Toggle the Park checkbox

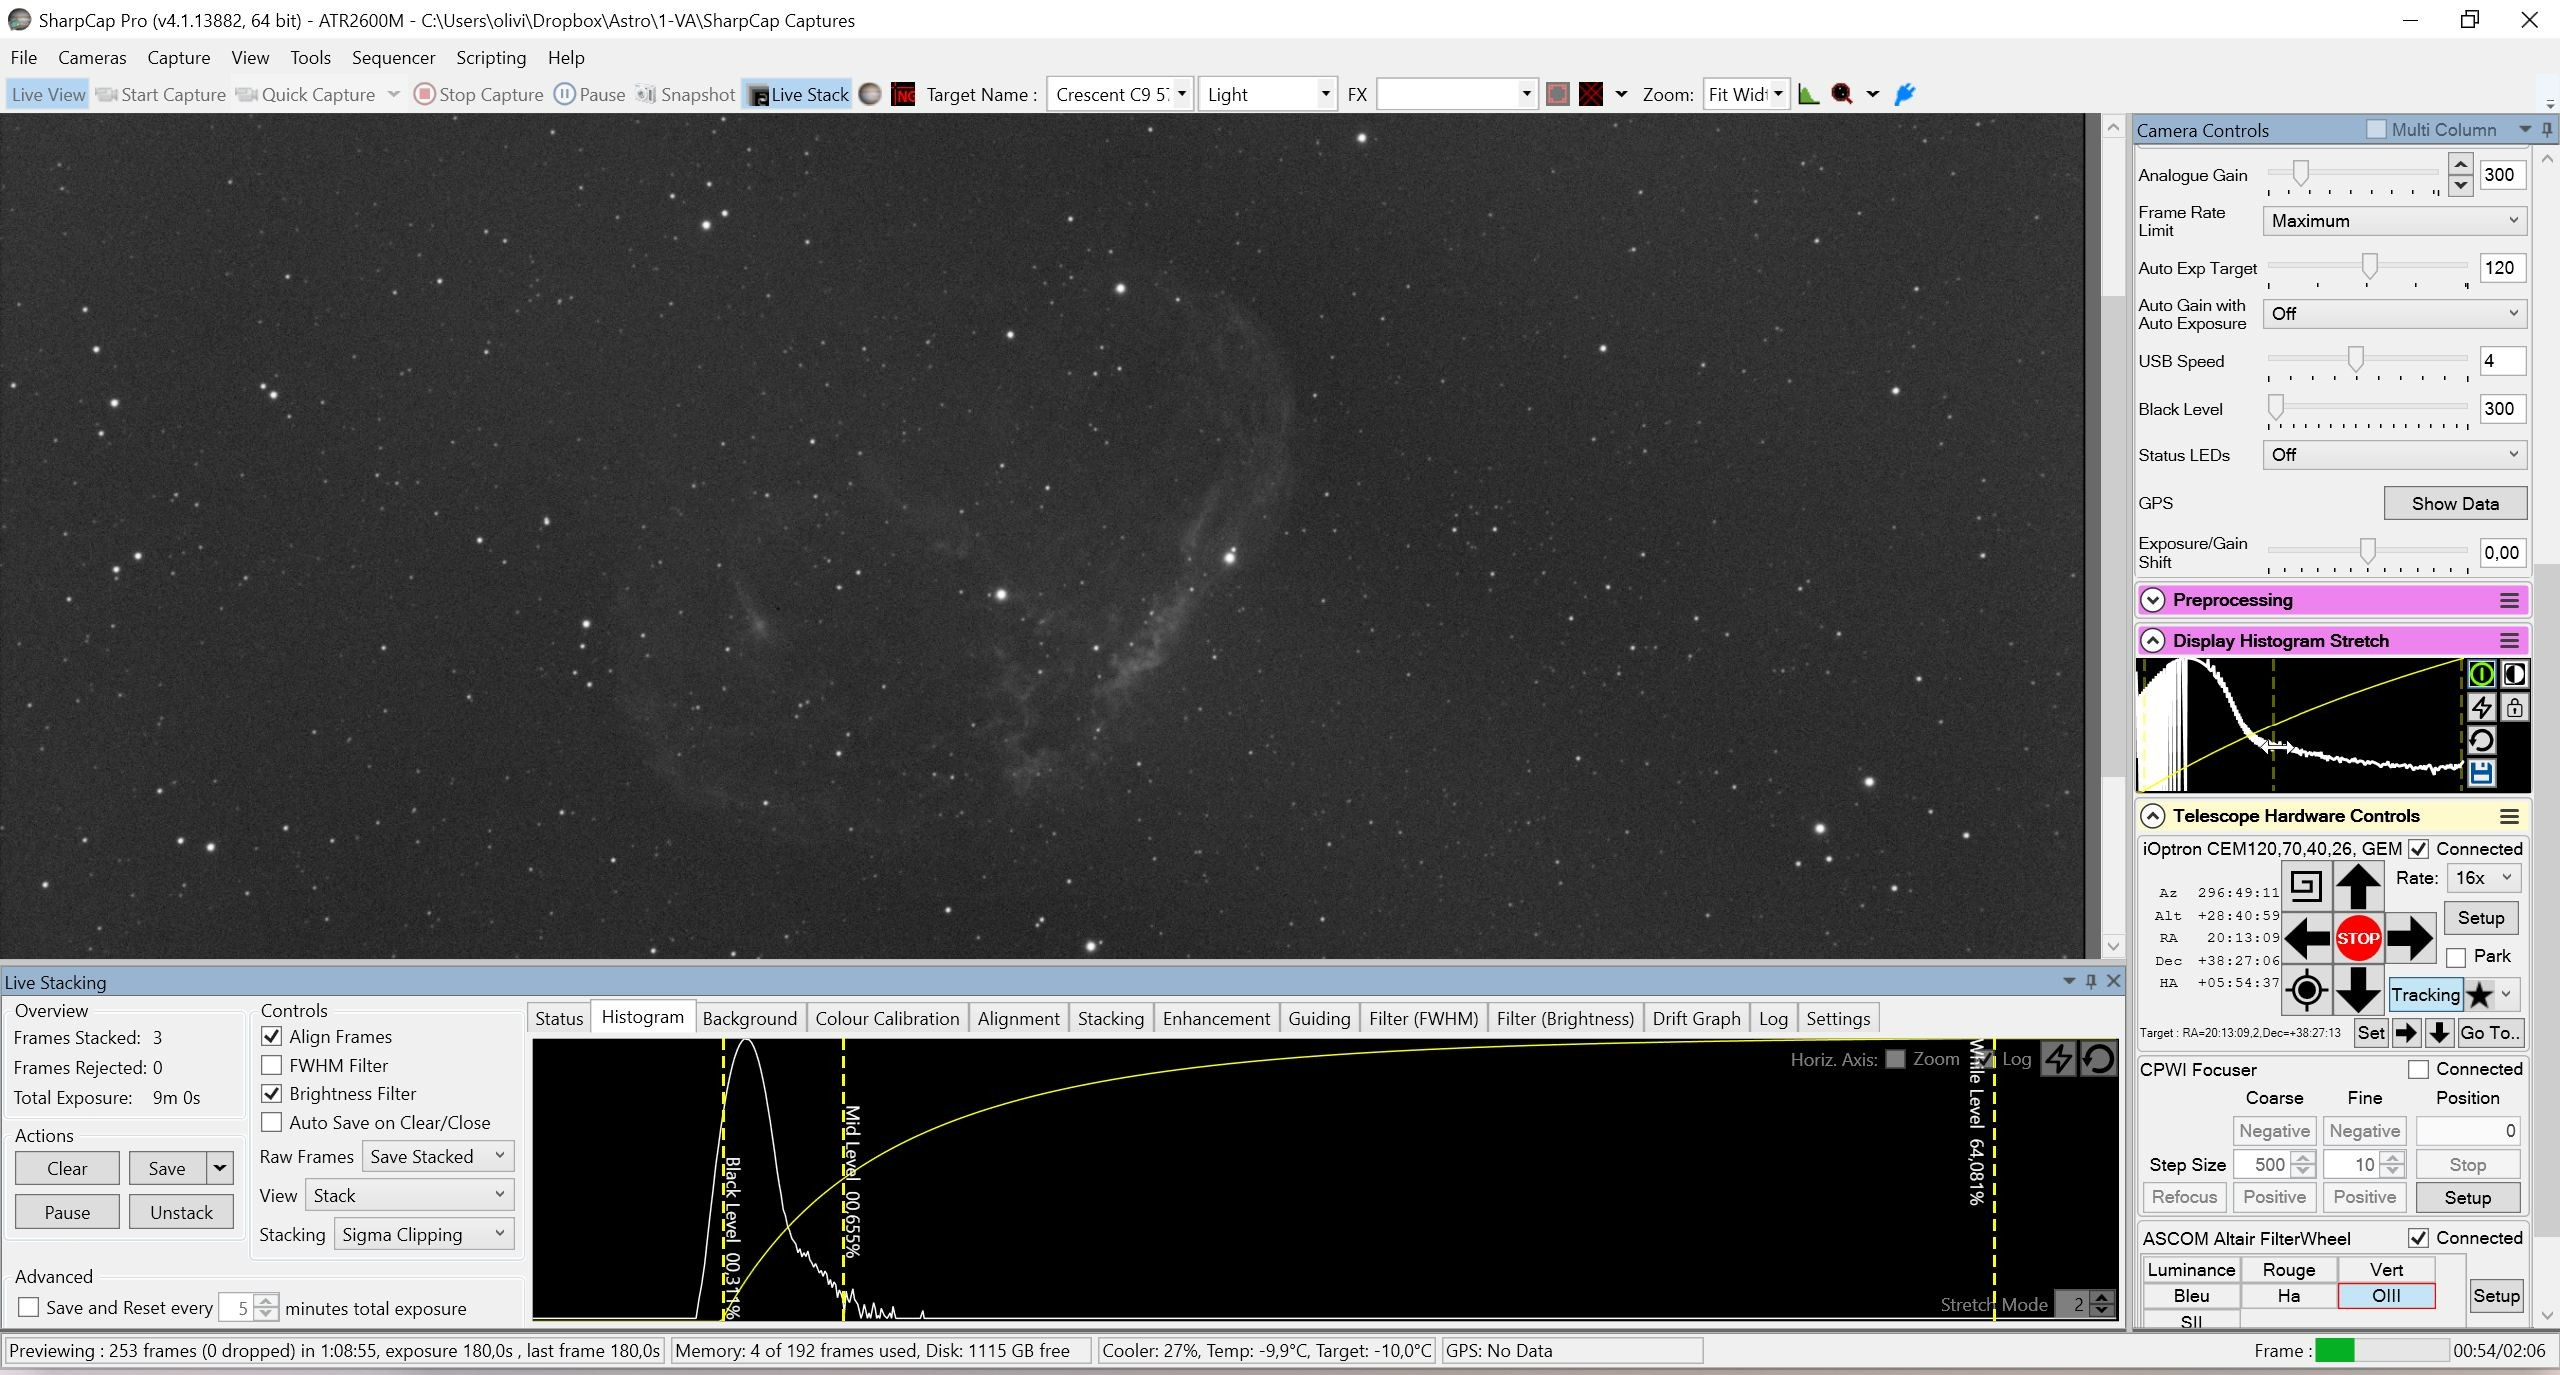pos(2455,957)
